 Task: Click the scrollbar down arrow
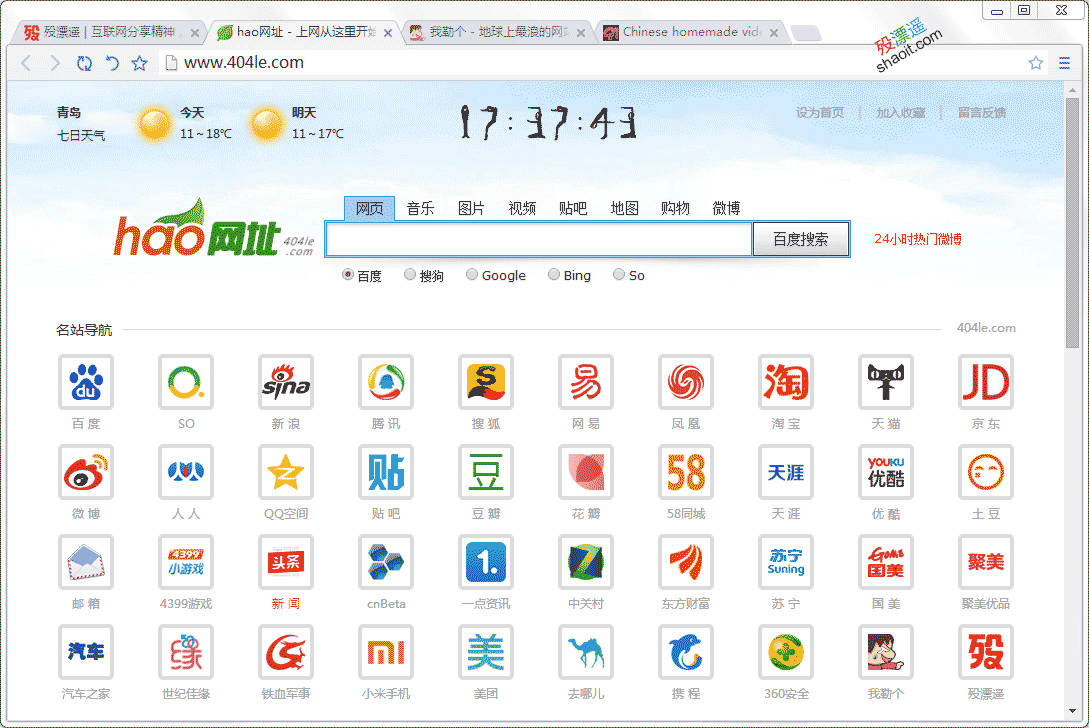[x=1072, y=711]
